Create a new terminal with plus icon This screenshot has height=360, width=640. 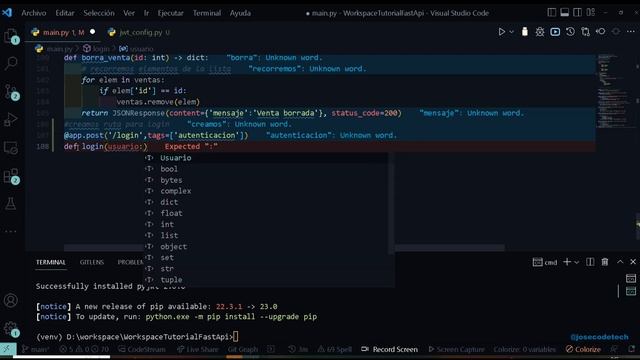click(567, 262)
